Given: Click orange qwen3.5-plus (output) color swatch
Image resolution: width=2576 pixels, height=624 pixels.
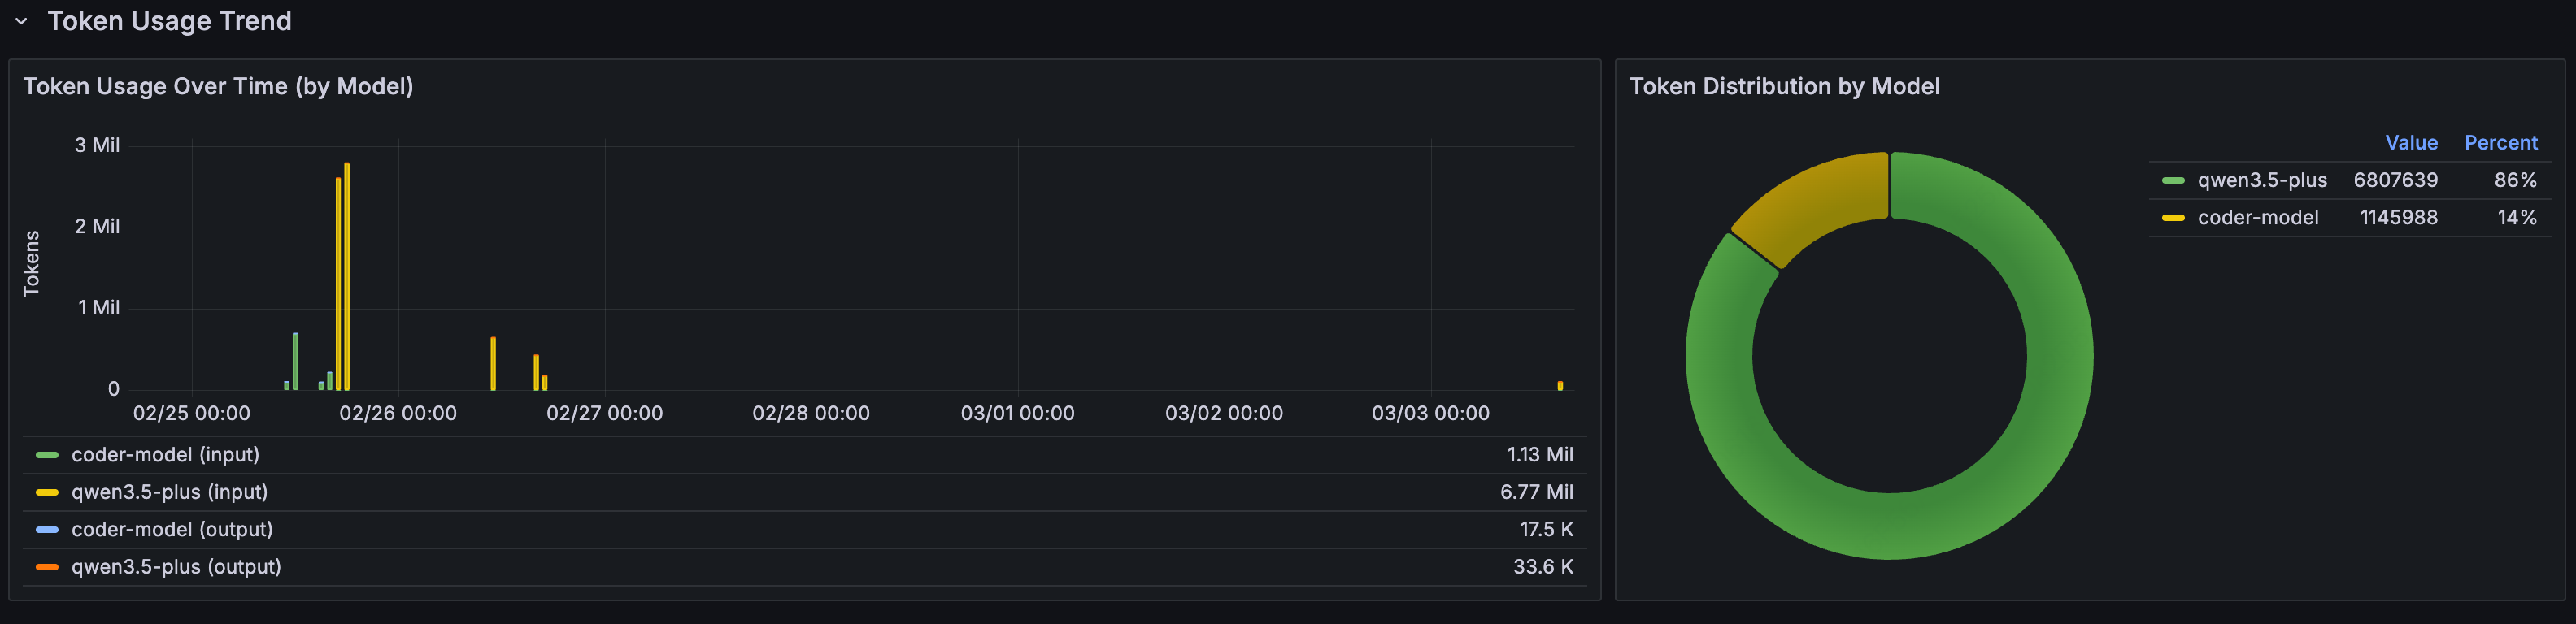Looking at the screenshot, I should coord(47,567).
